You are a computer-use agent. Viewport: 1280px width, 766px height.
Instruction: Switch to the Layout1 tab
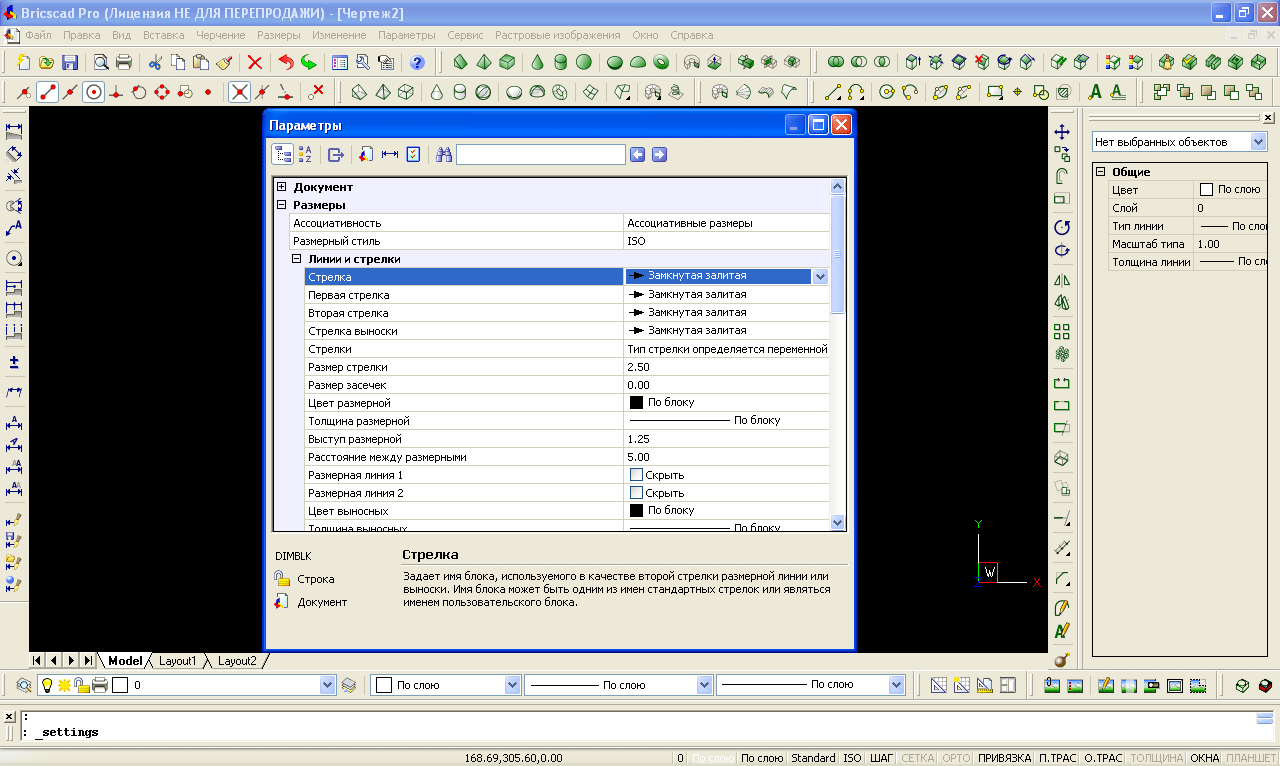click(178, 661)
